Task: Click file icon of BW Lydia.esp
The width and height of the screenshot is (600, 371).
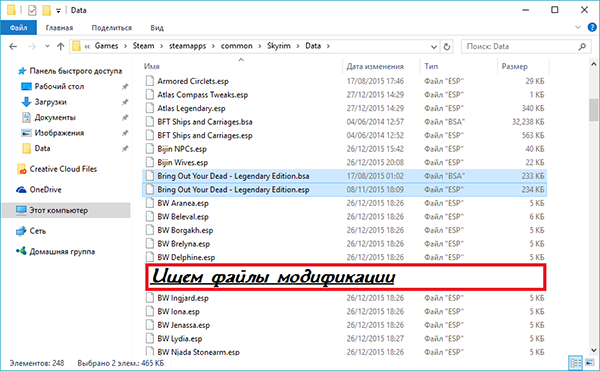Action: 149,339
